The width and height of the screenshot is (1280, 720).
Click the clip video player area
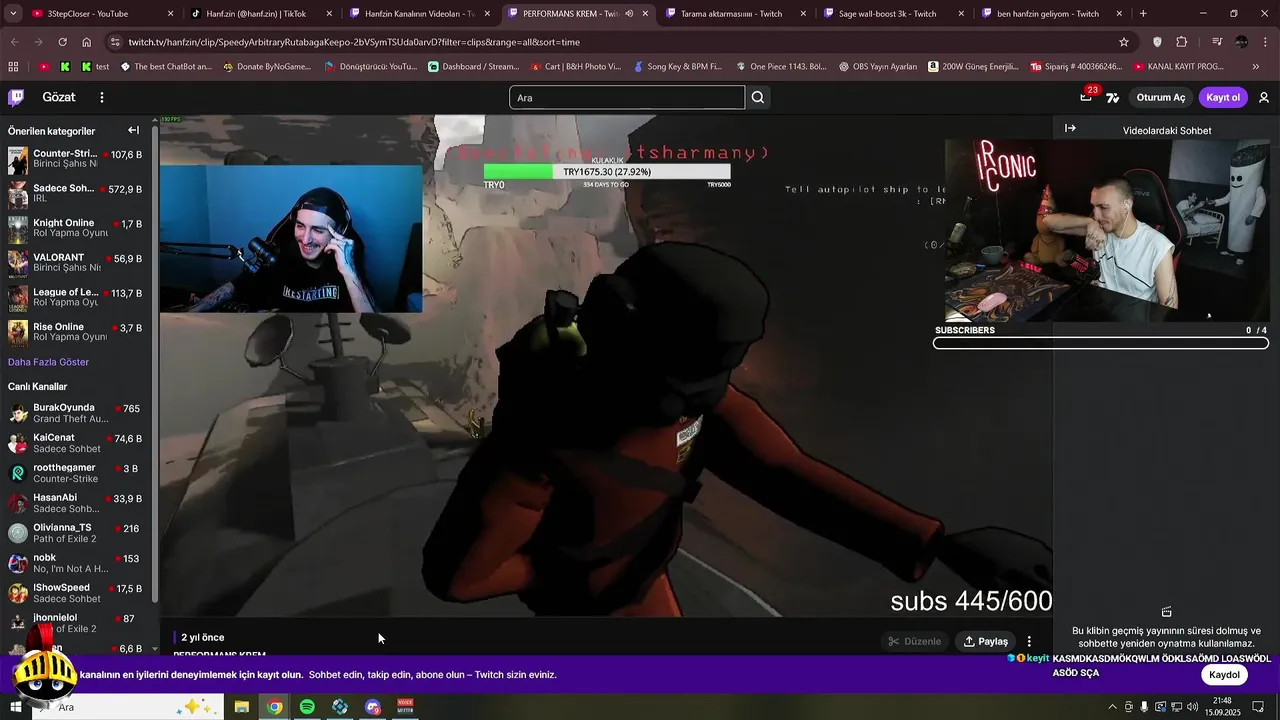(x=606, y=366)
